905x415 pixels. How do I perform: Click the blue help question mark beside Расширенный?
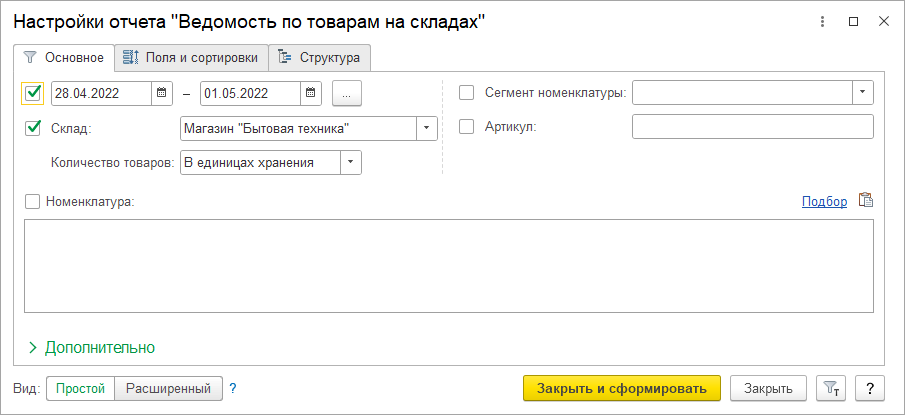point(233,388)
